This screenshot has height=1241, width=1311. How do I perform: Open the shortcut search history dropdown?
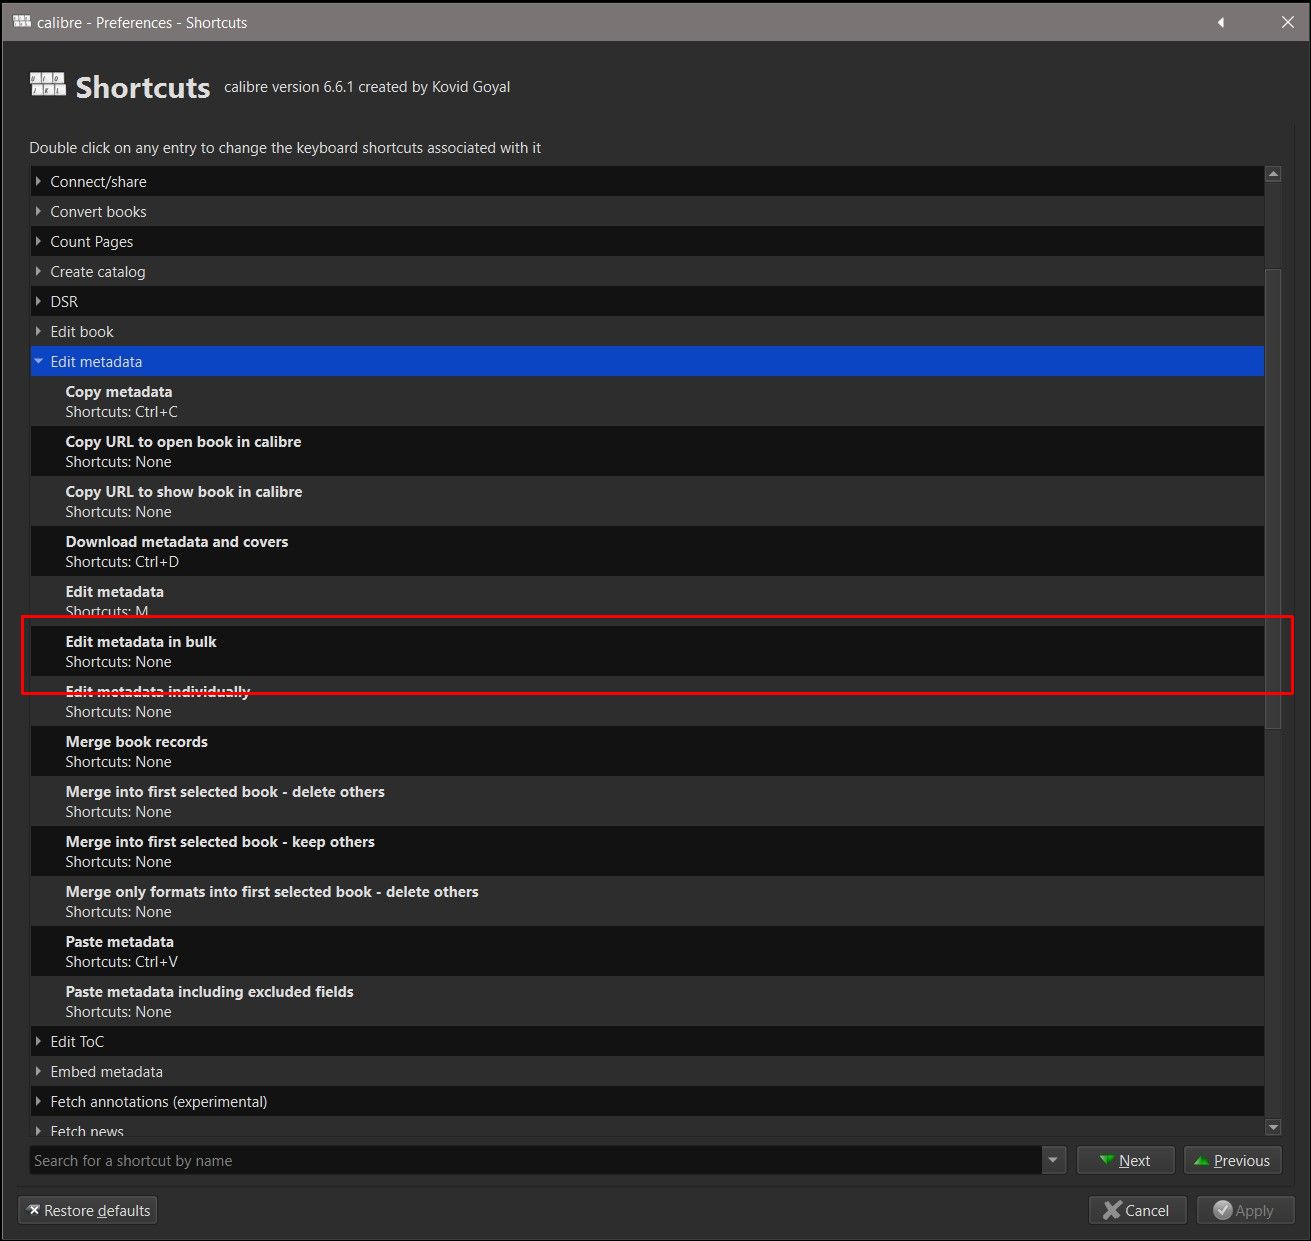coord(1052,1160)
